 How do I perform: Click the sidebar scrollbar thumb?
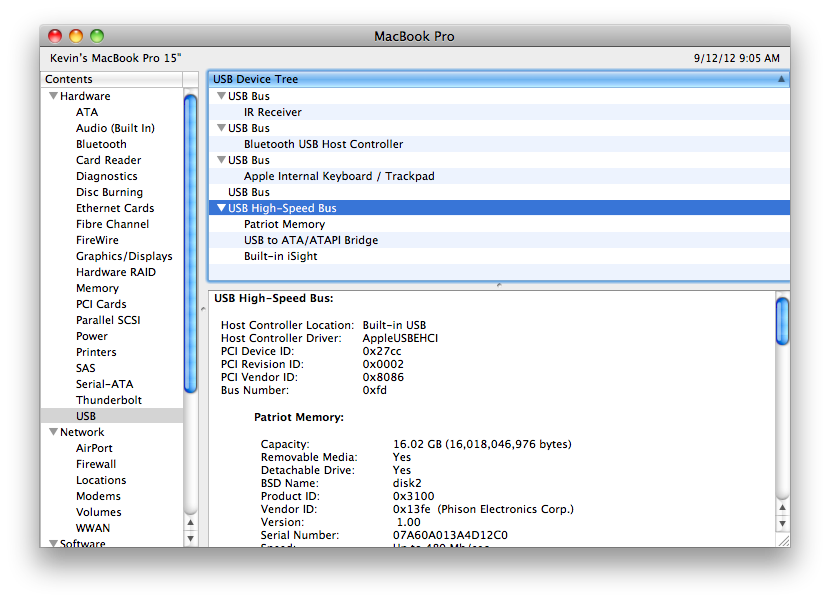click(x=191, y=244)
